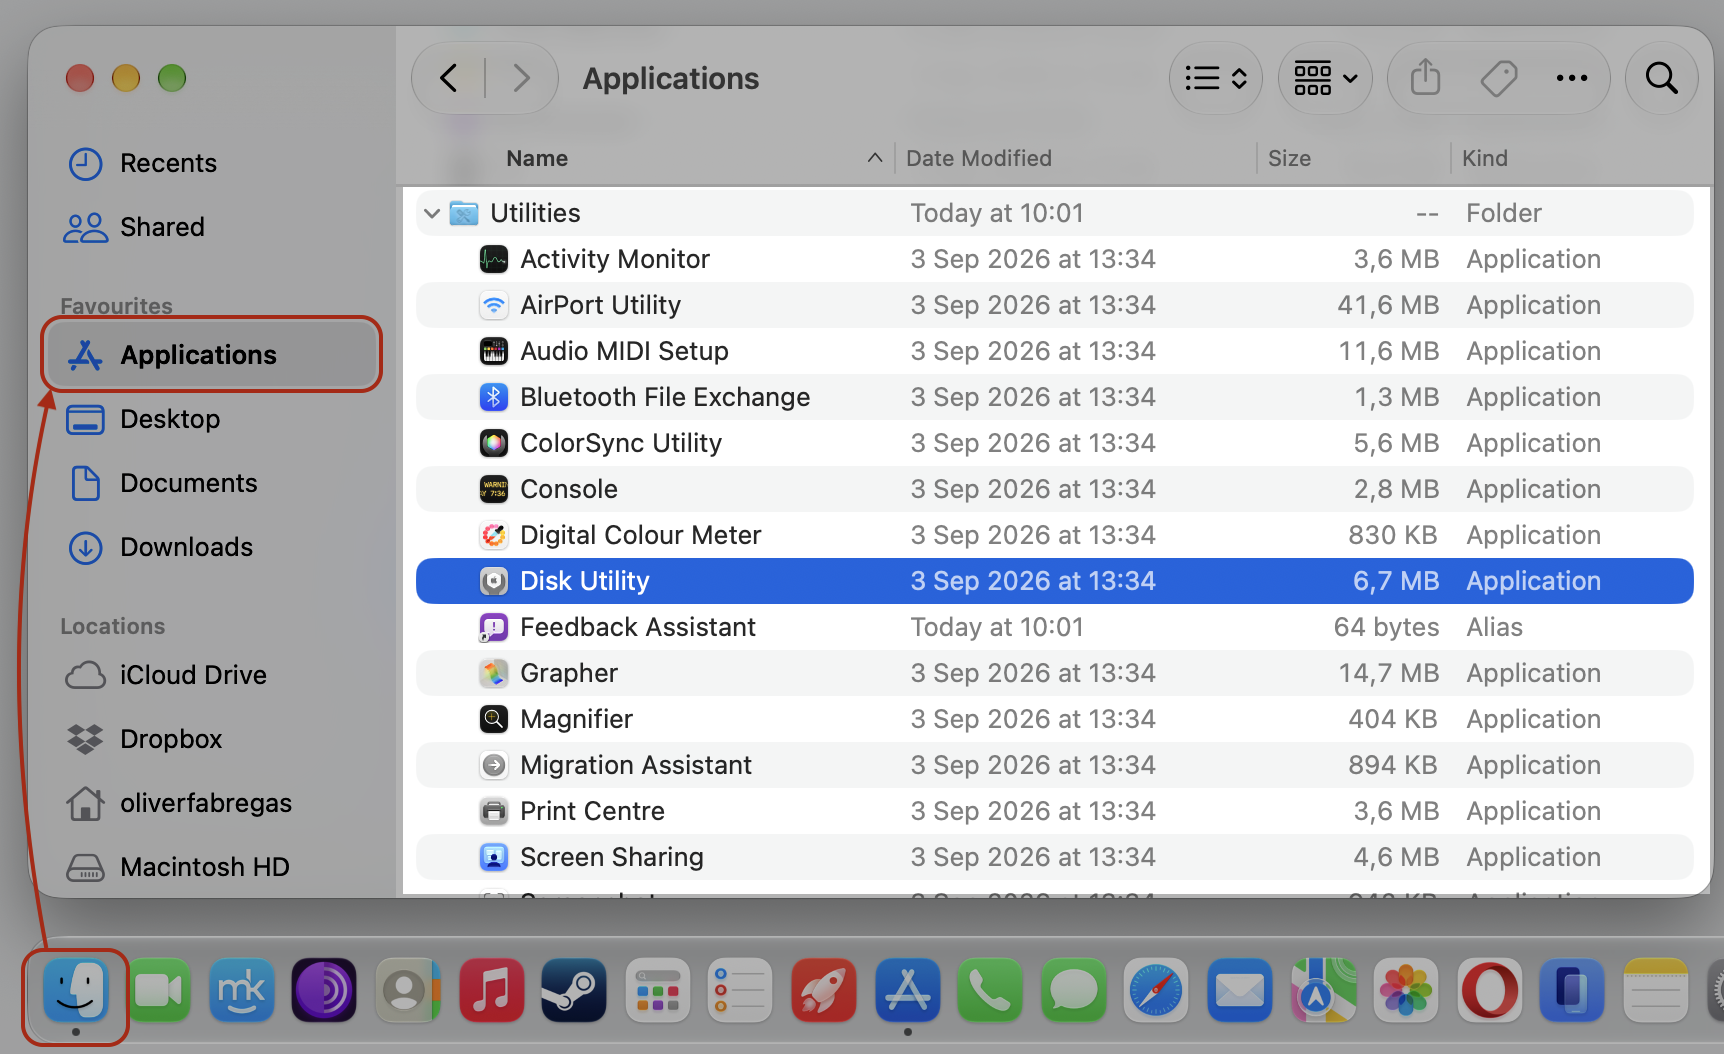Select the Grapher app icon
Viewport: 1724px width, 1054px height.
point(494,673)
